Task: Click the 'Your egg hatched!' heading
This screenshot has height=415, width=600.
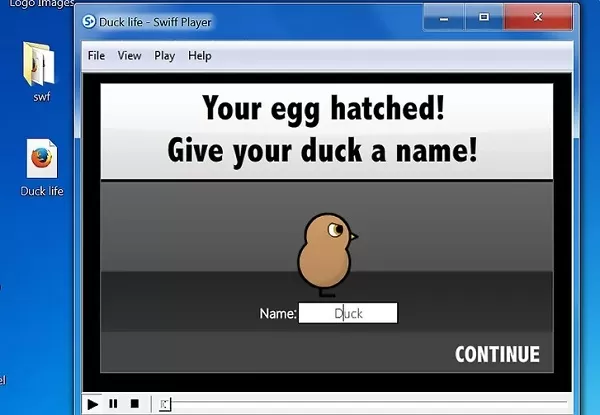Action: click(x=324, y=109)
